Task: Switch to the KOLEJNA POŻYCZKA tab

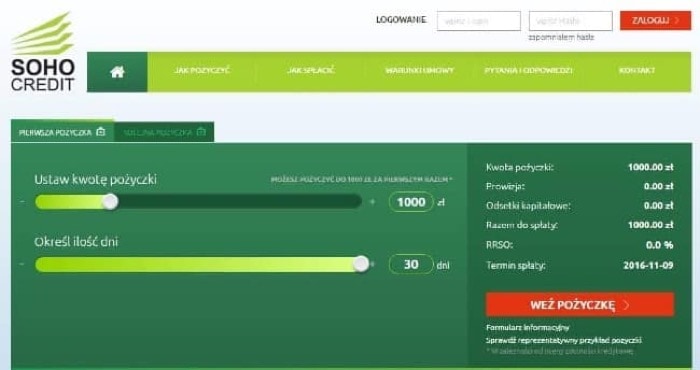Action: (164, 132)
